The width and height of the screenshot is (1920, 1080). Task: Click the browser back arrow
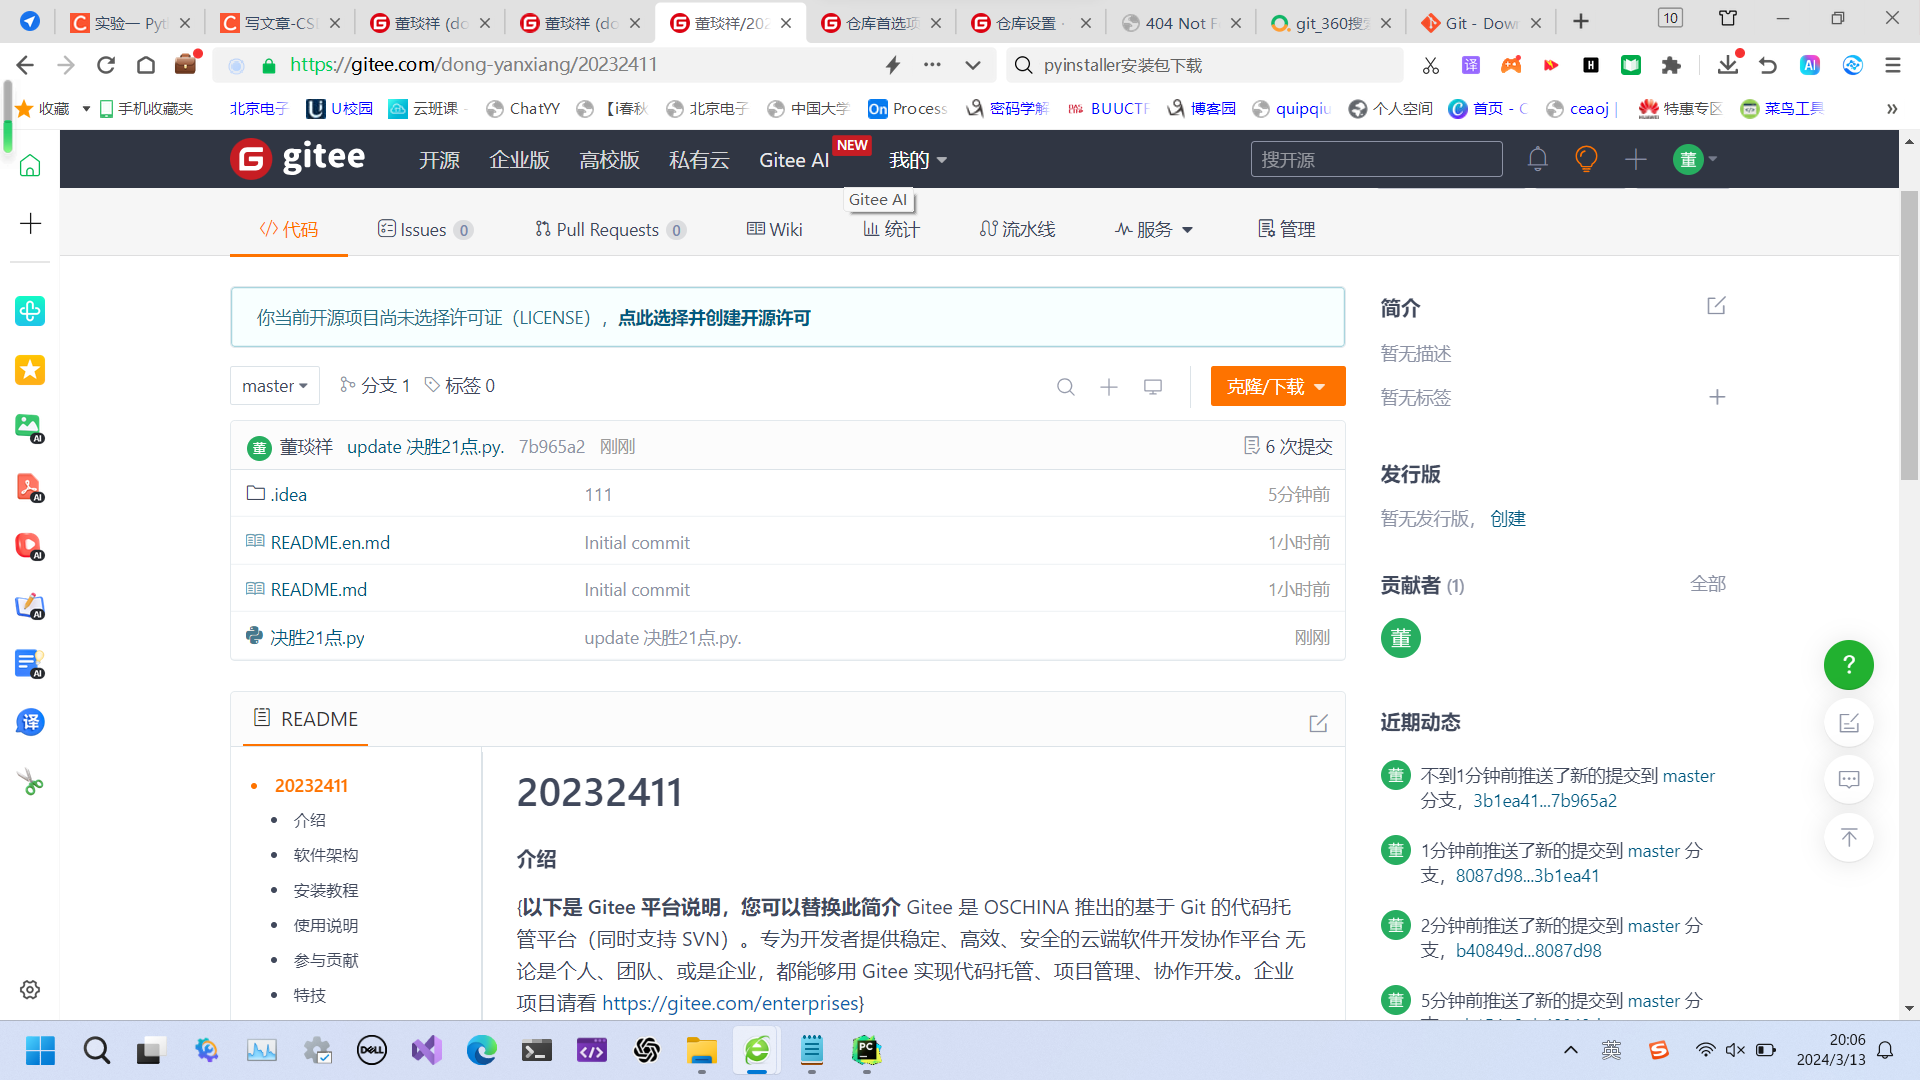click(25, 65)
